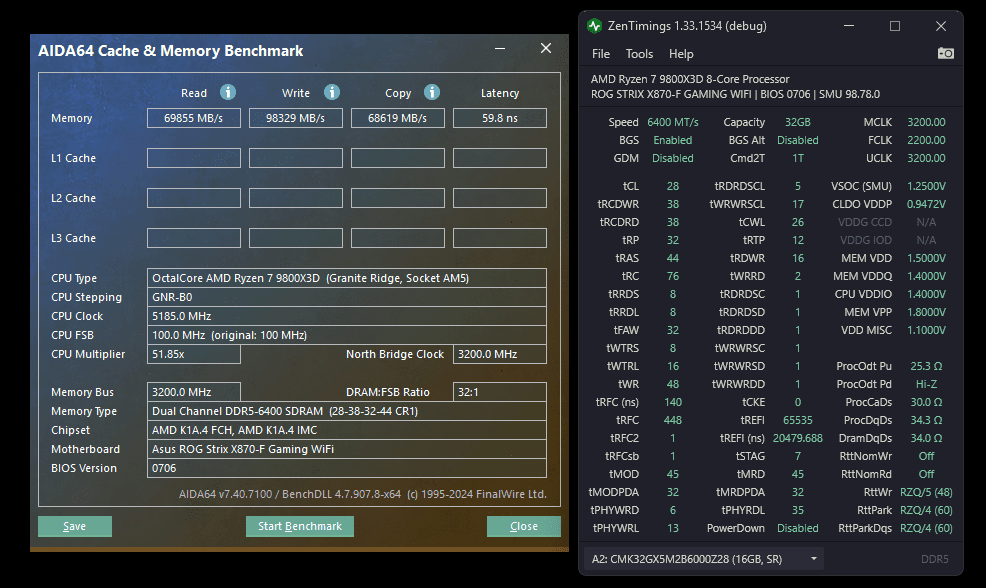This screenshot has width=986, height=588.
Task: Click the tRAS value 44
Action: pyautogui.click(x=673, y=258)
